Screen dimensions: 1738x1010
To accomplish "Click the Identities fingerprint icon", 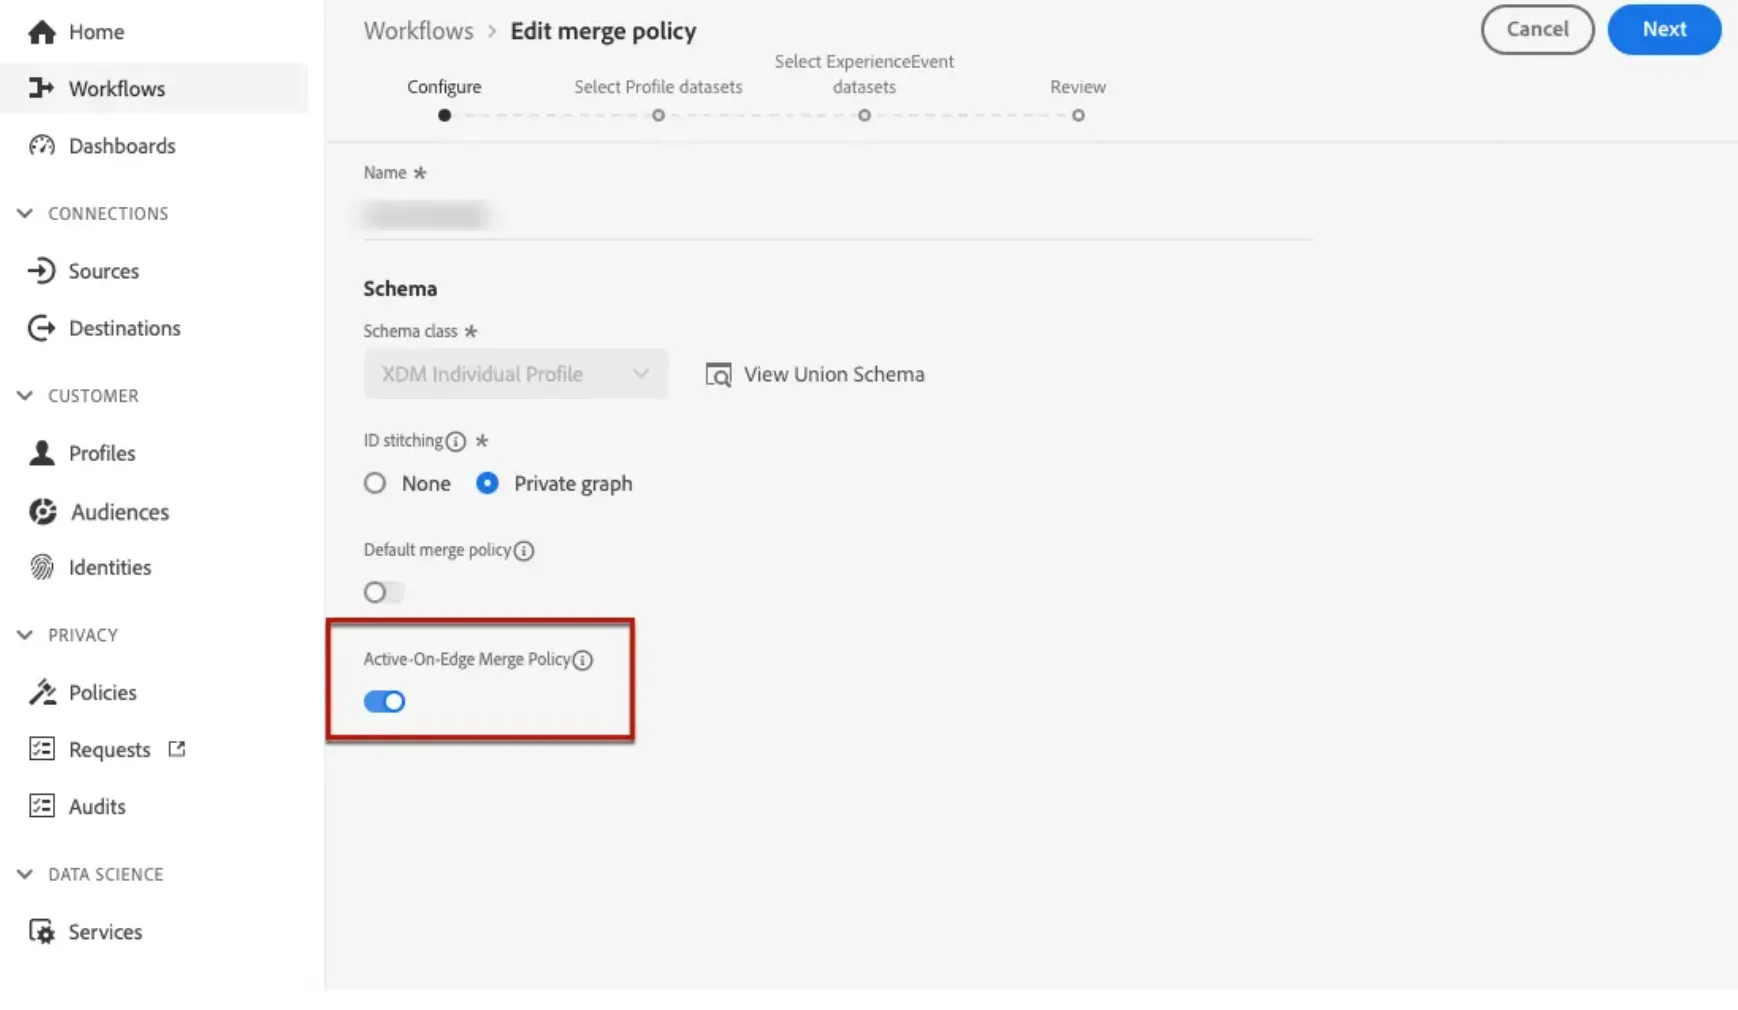I will click(x=42, y=567).
